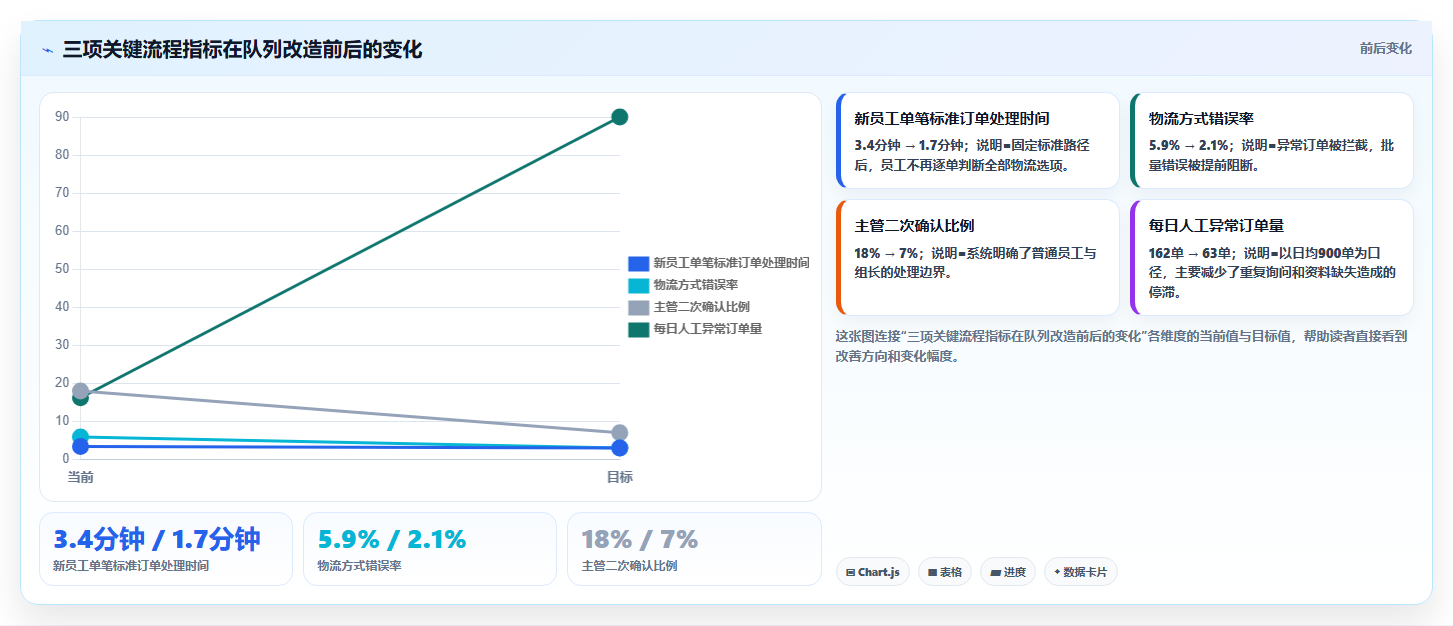The image size is (1453, 626).
Task: Click the 表格 tag label
Action: click(x=951, y=573)
